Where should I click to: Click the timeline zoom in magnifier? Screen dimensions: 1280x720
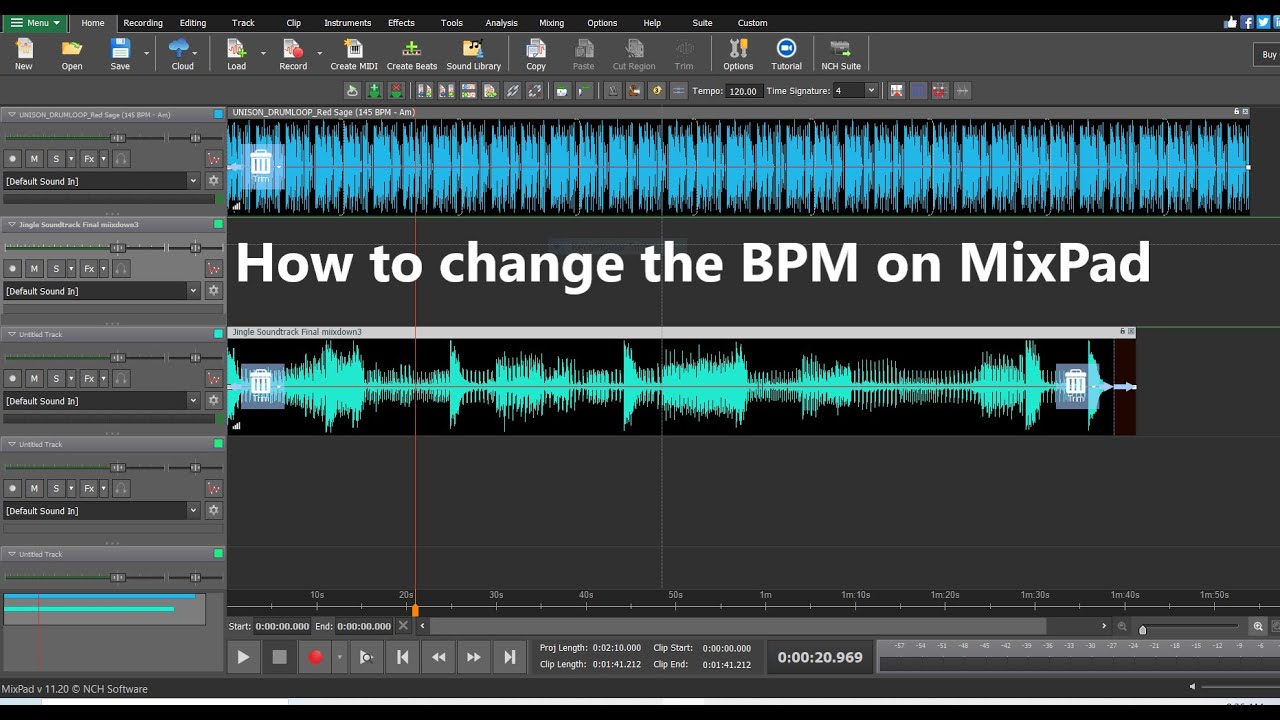[1258, 626]
